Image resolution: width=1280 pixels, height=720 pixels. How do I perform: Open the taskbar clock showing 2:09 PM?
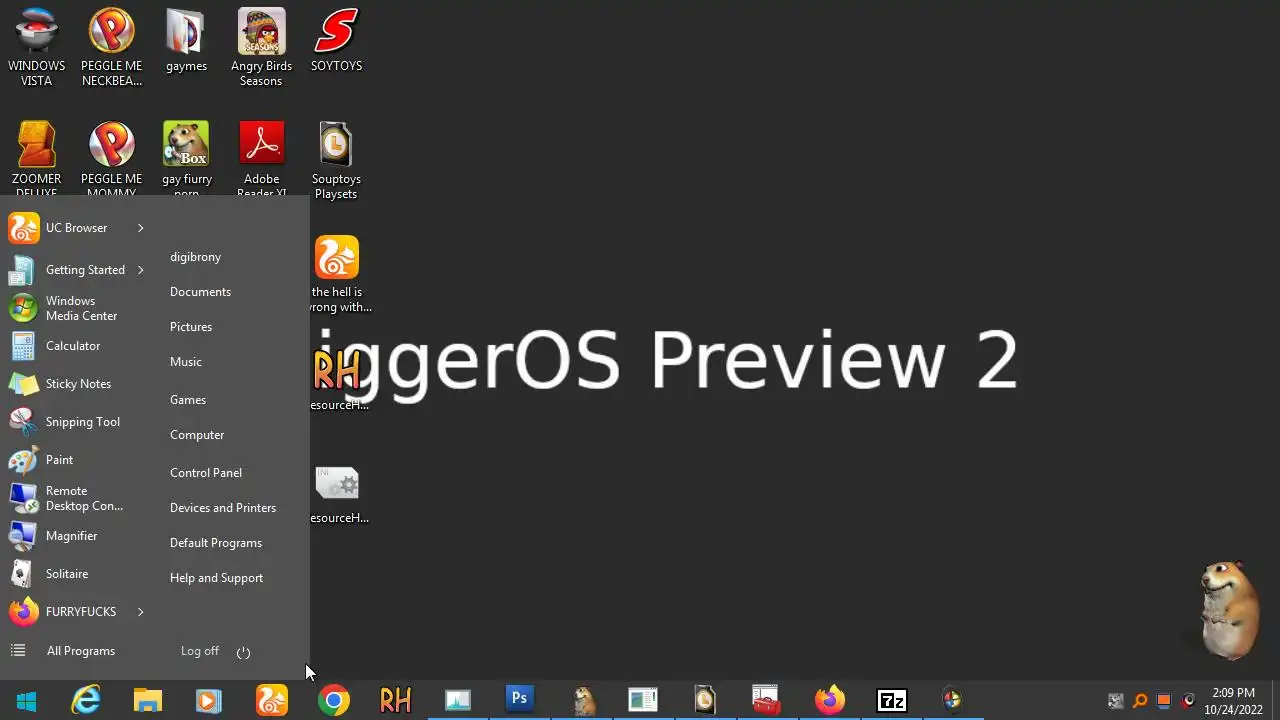1233,701
